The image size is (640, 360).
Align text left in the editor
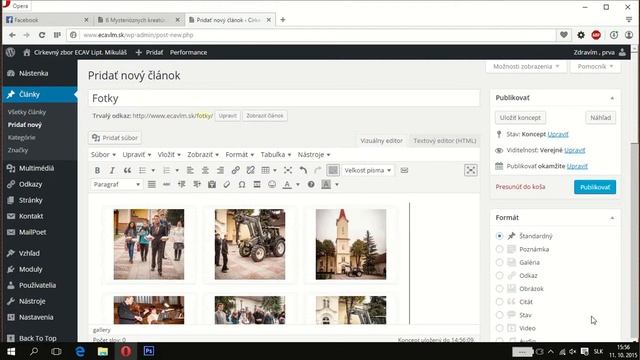(x=190, y=170)
